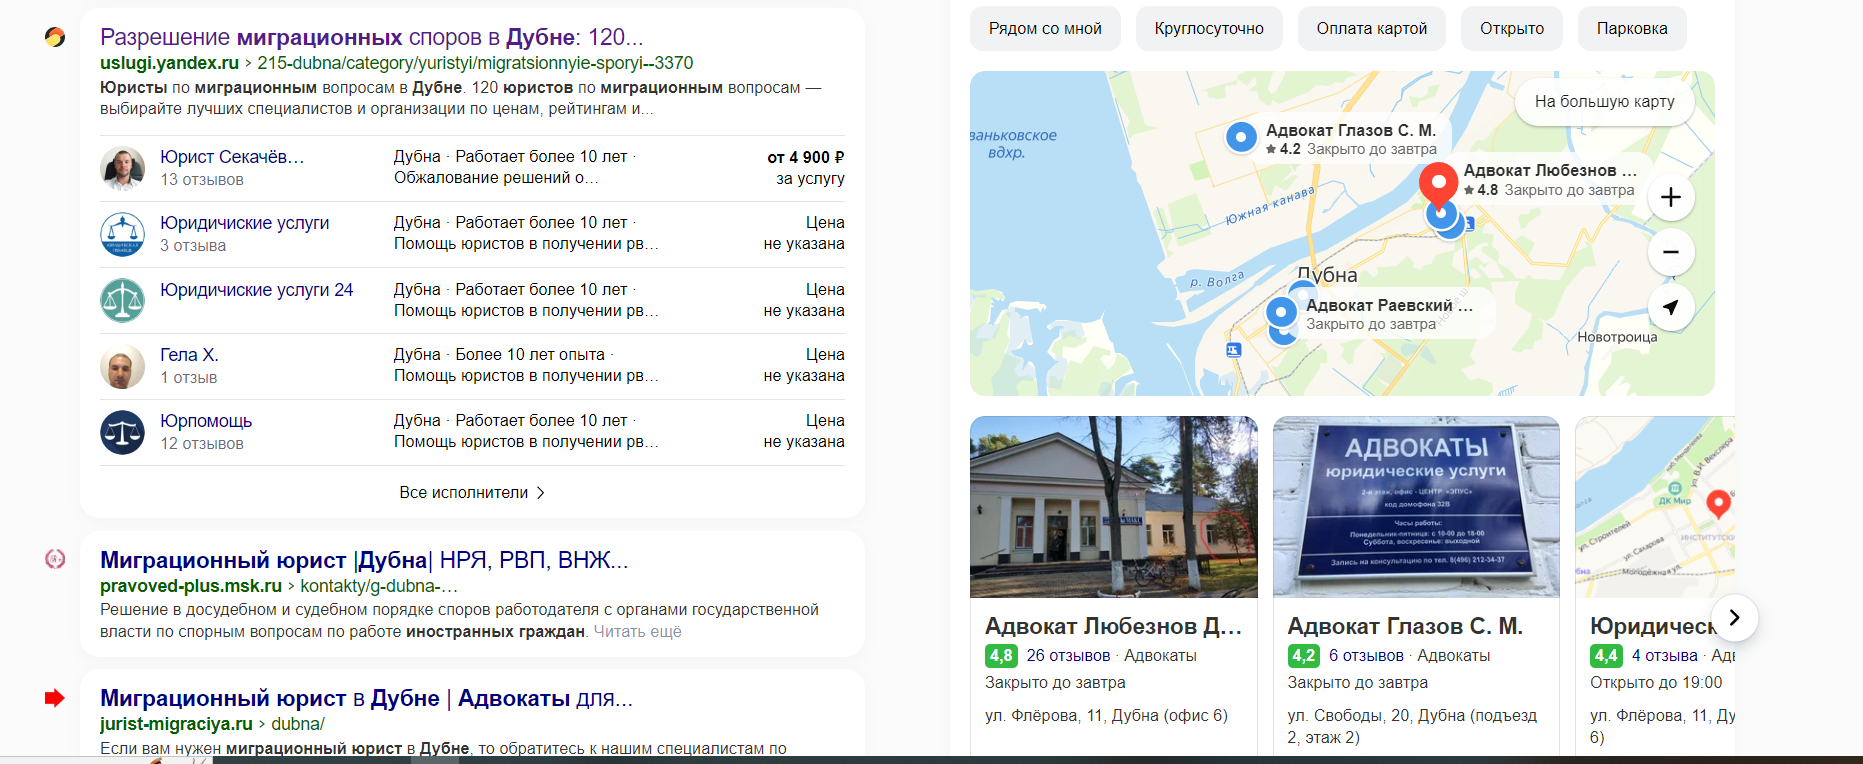Click the blue map marker for Адвокат Раевский
Image resolution: width=1863 pixels, height=764 pixels.
[x=1281, y=312]
